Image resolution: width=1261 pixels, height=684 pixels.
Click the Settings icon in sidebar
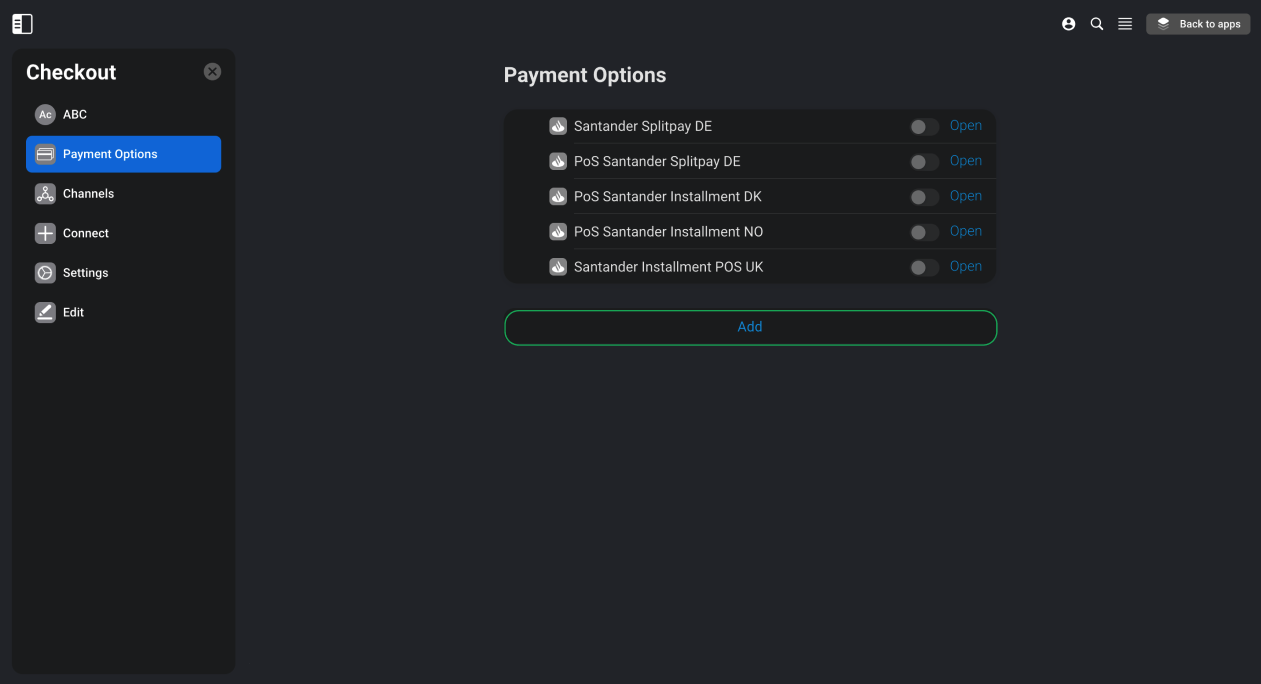tap(45, 273)
